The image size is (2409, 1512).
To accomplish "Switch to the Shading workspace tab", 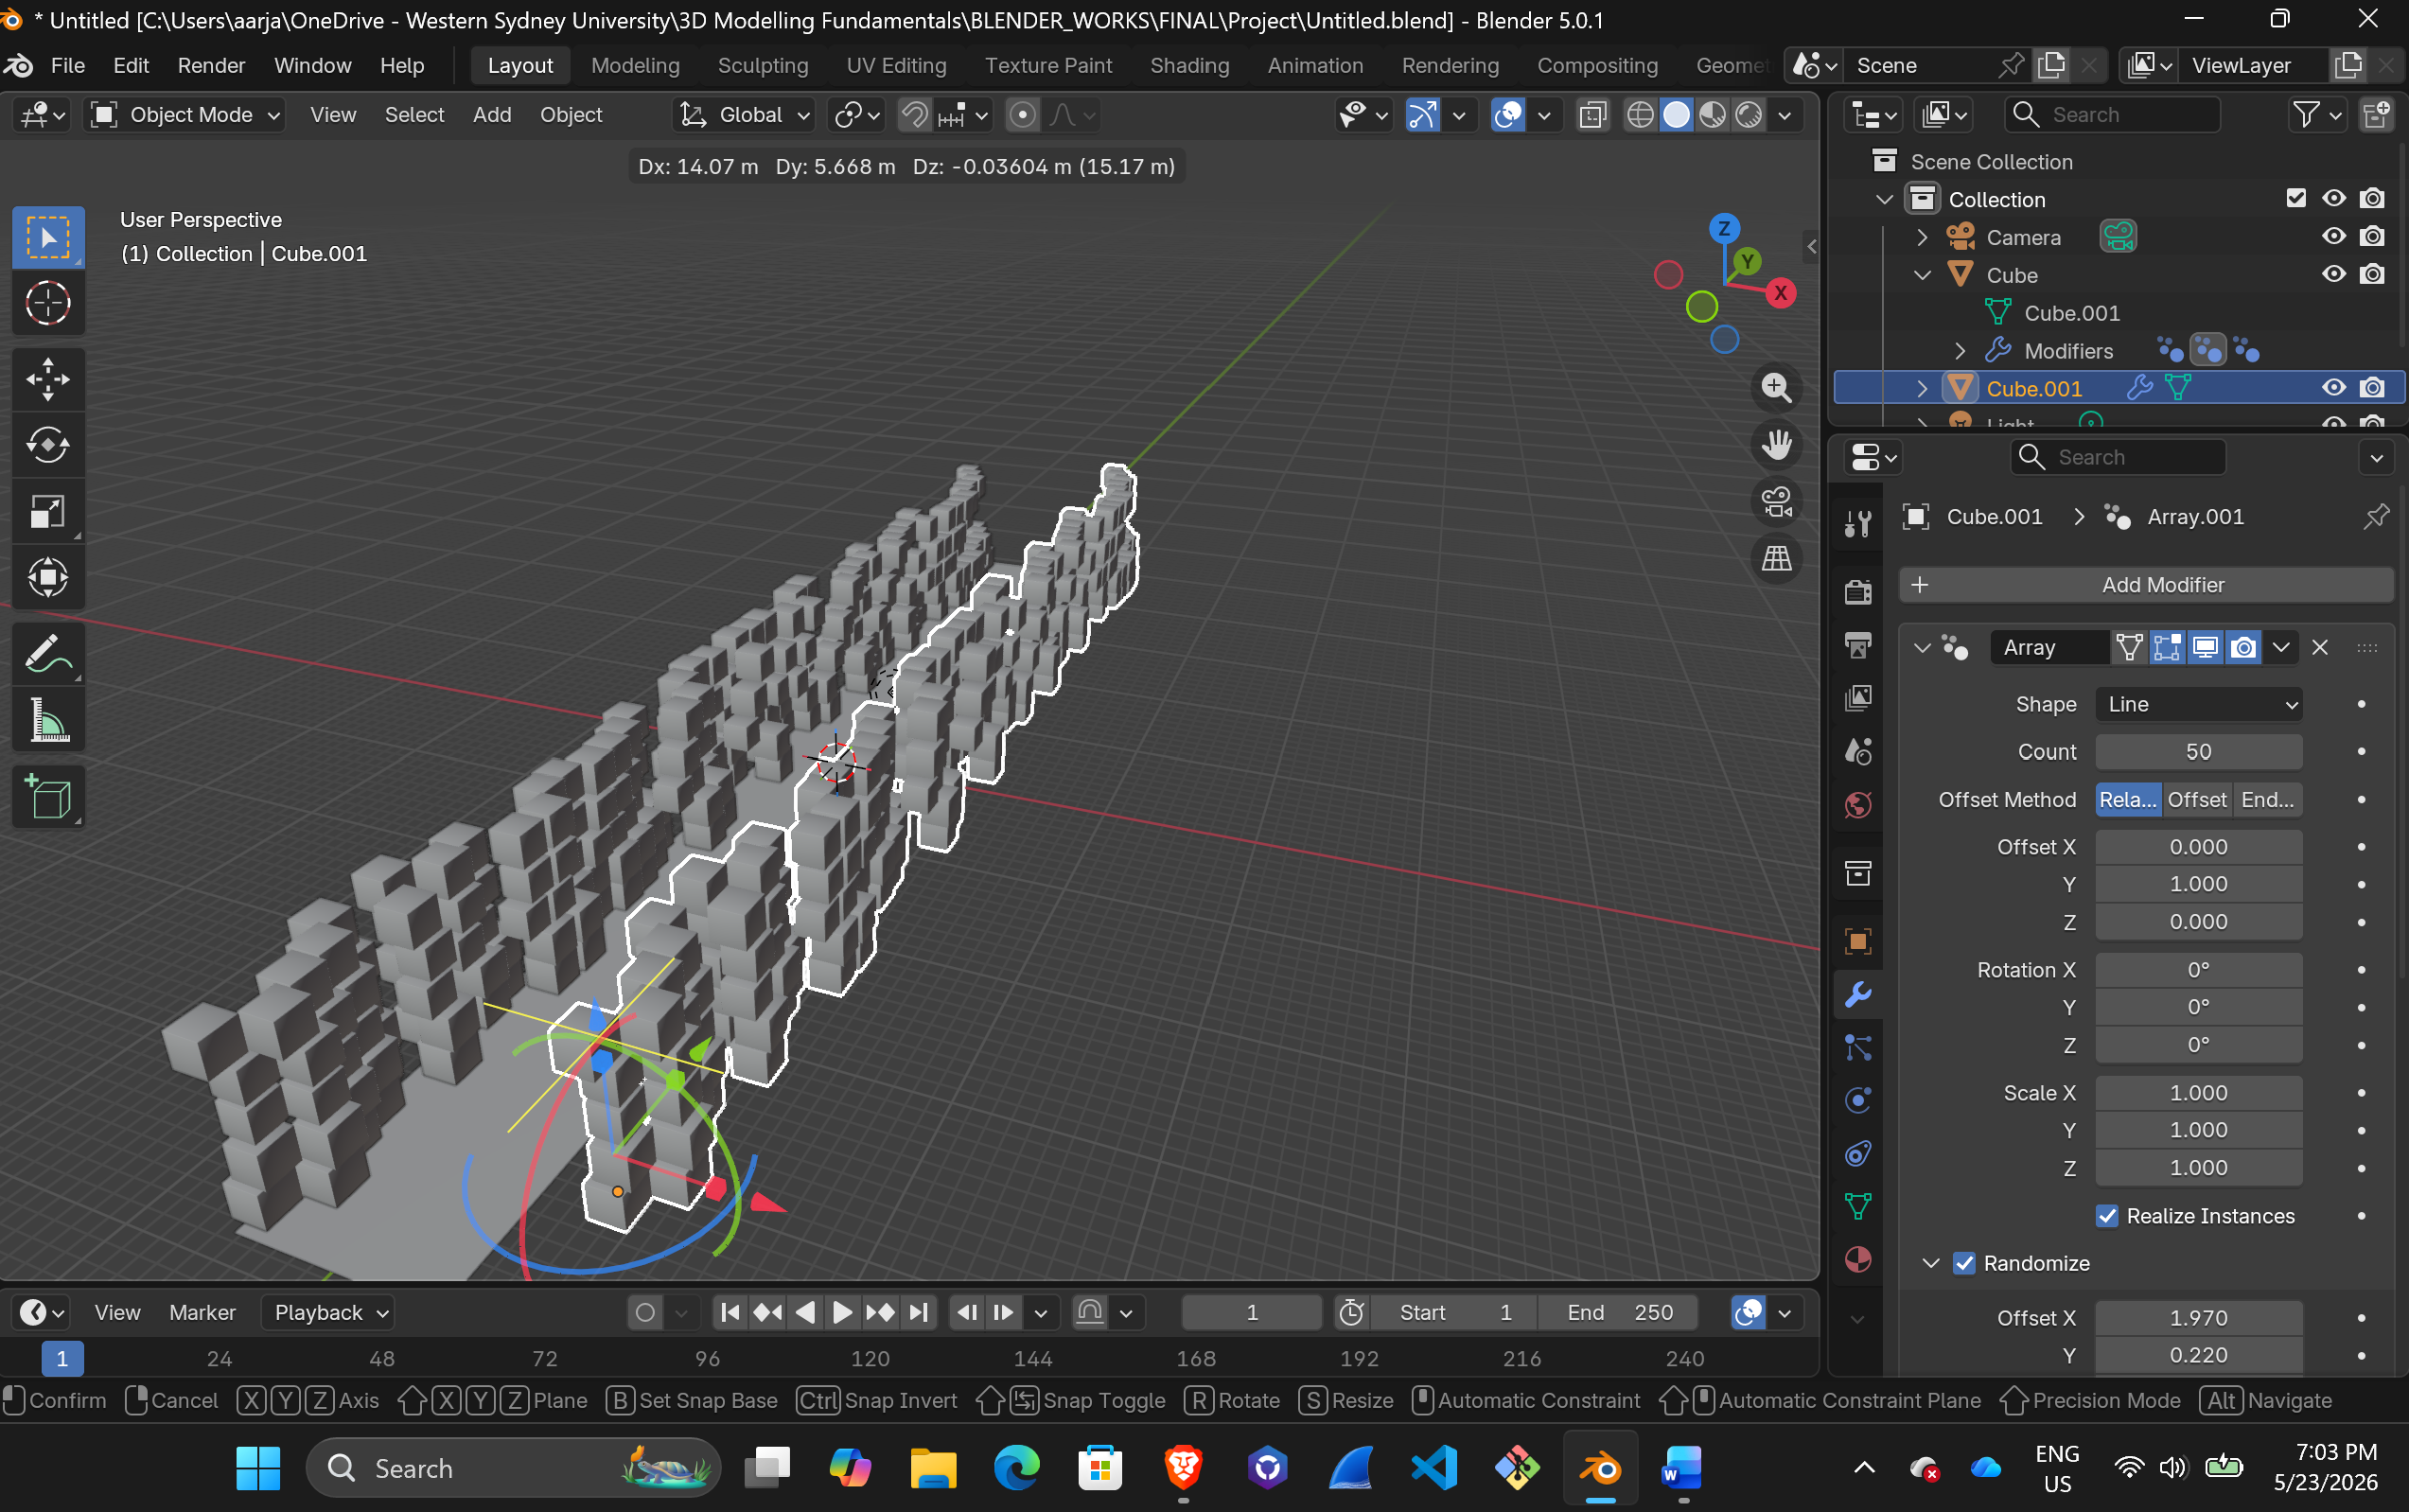I will [1189, 65].
